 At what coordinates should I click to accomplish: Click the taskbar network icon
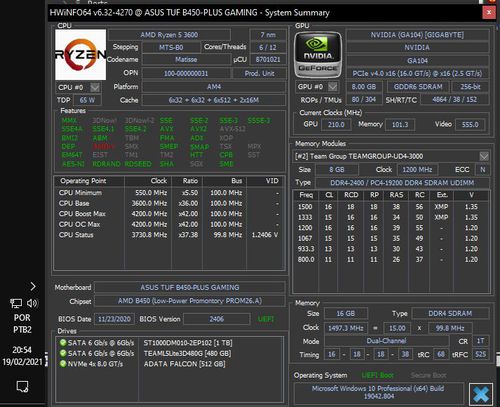[x=16, y=303]
